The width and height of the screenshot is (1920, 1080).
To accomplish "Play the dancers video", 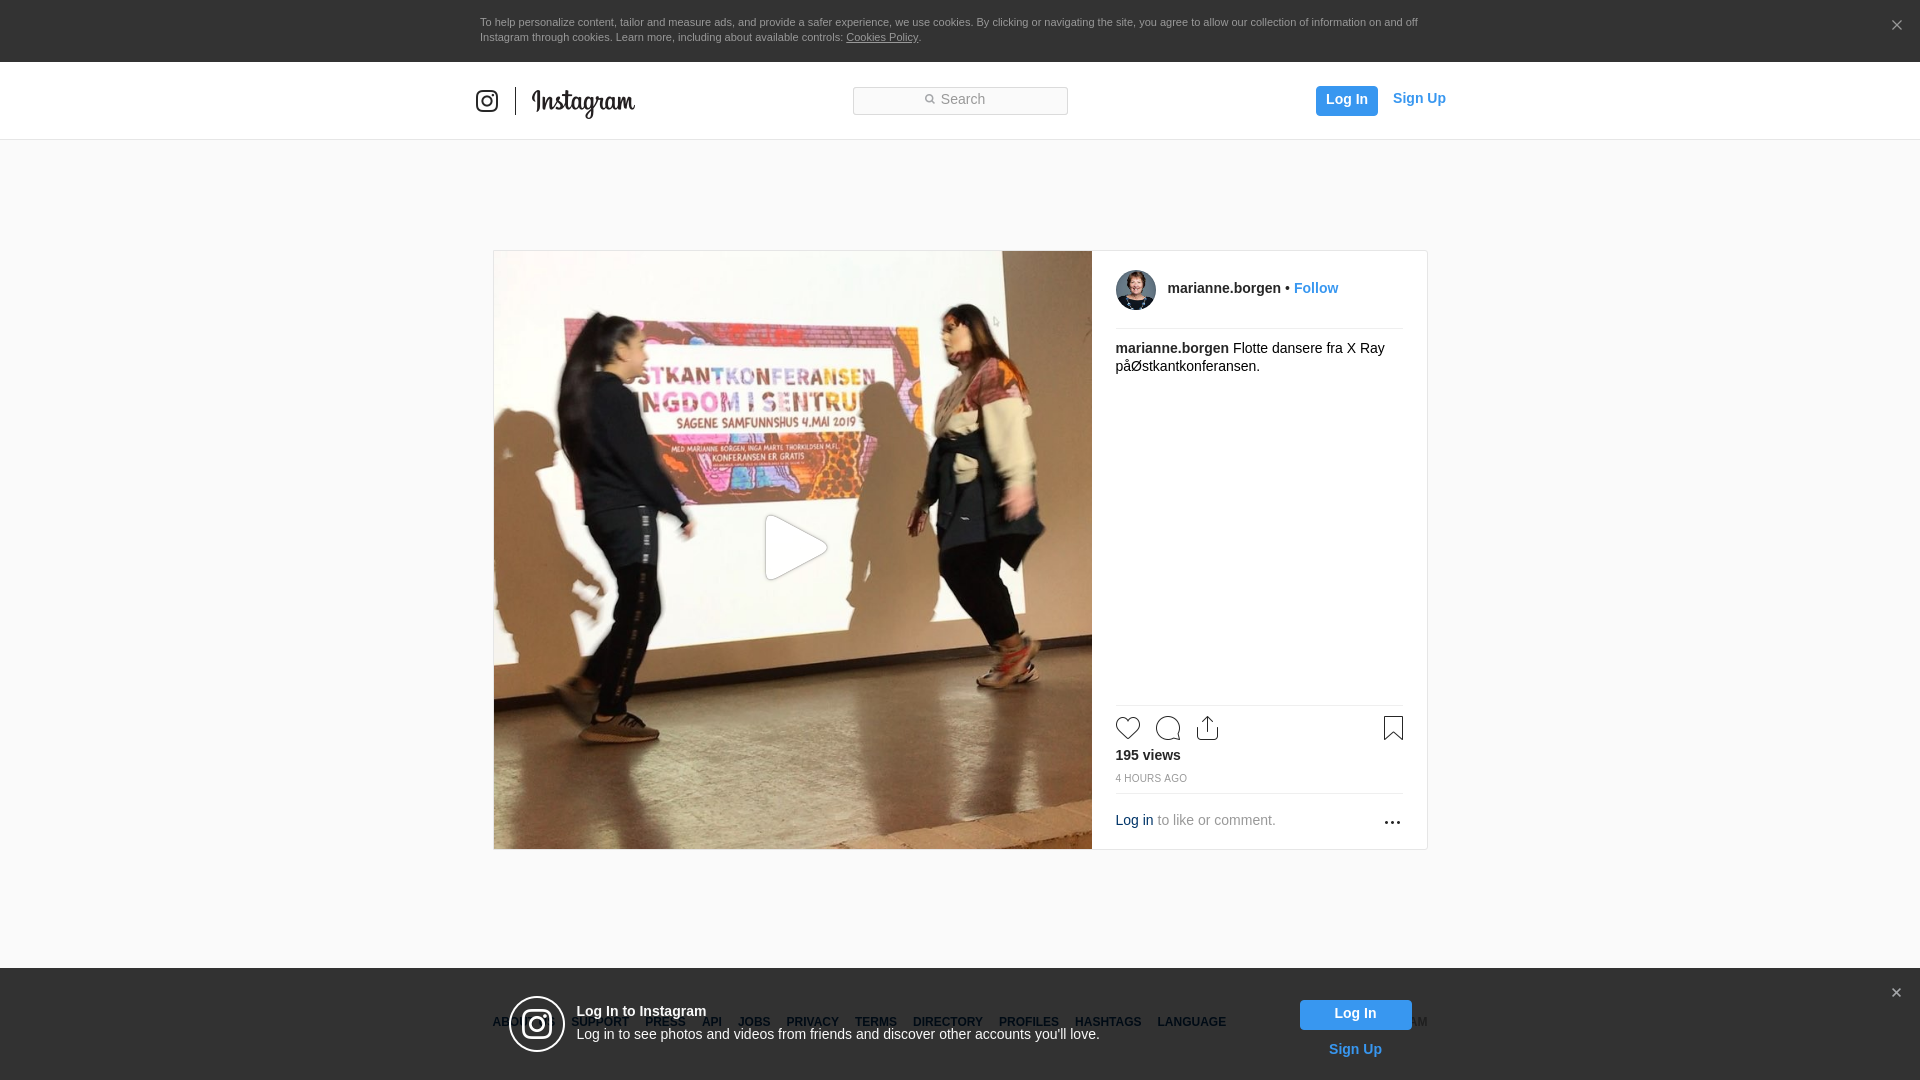I will [795, 547].
